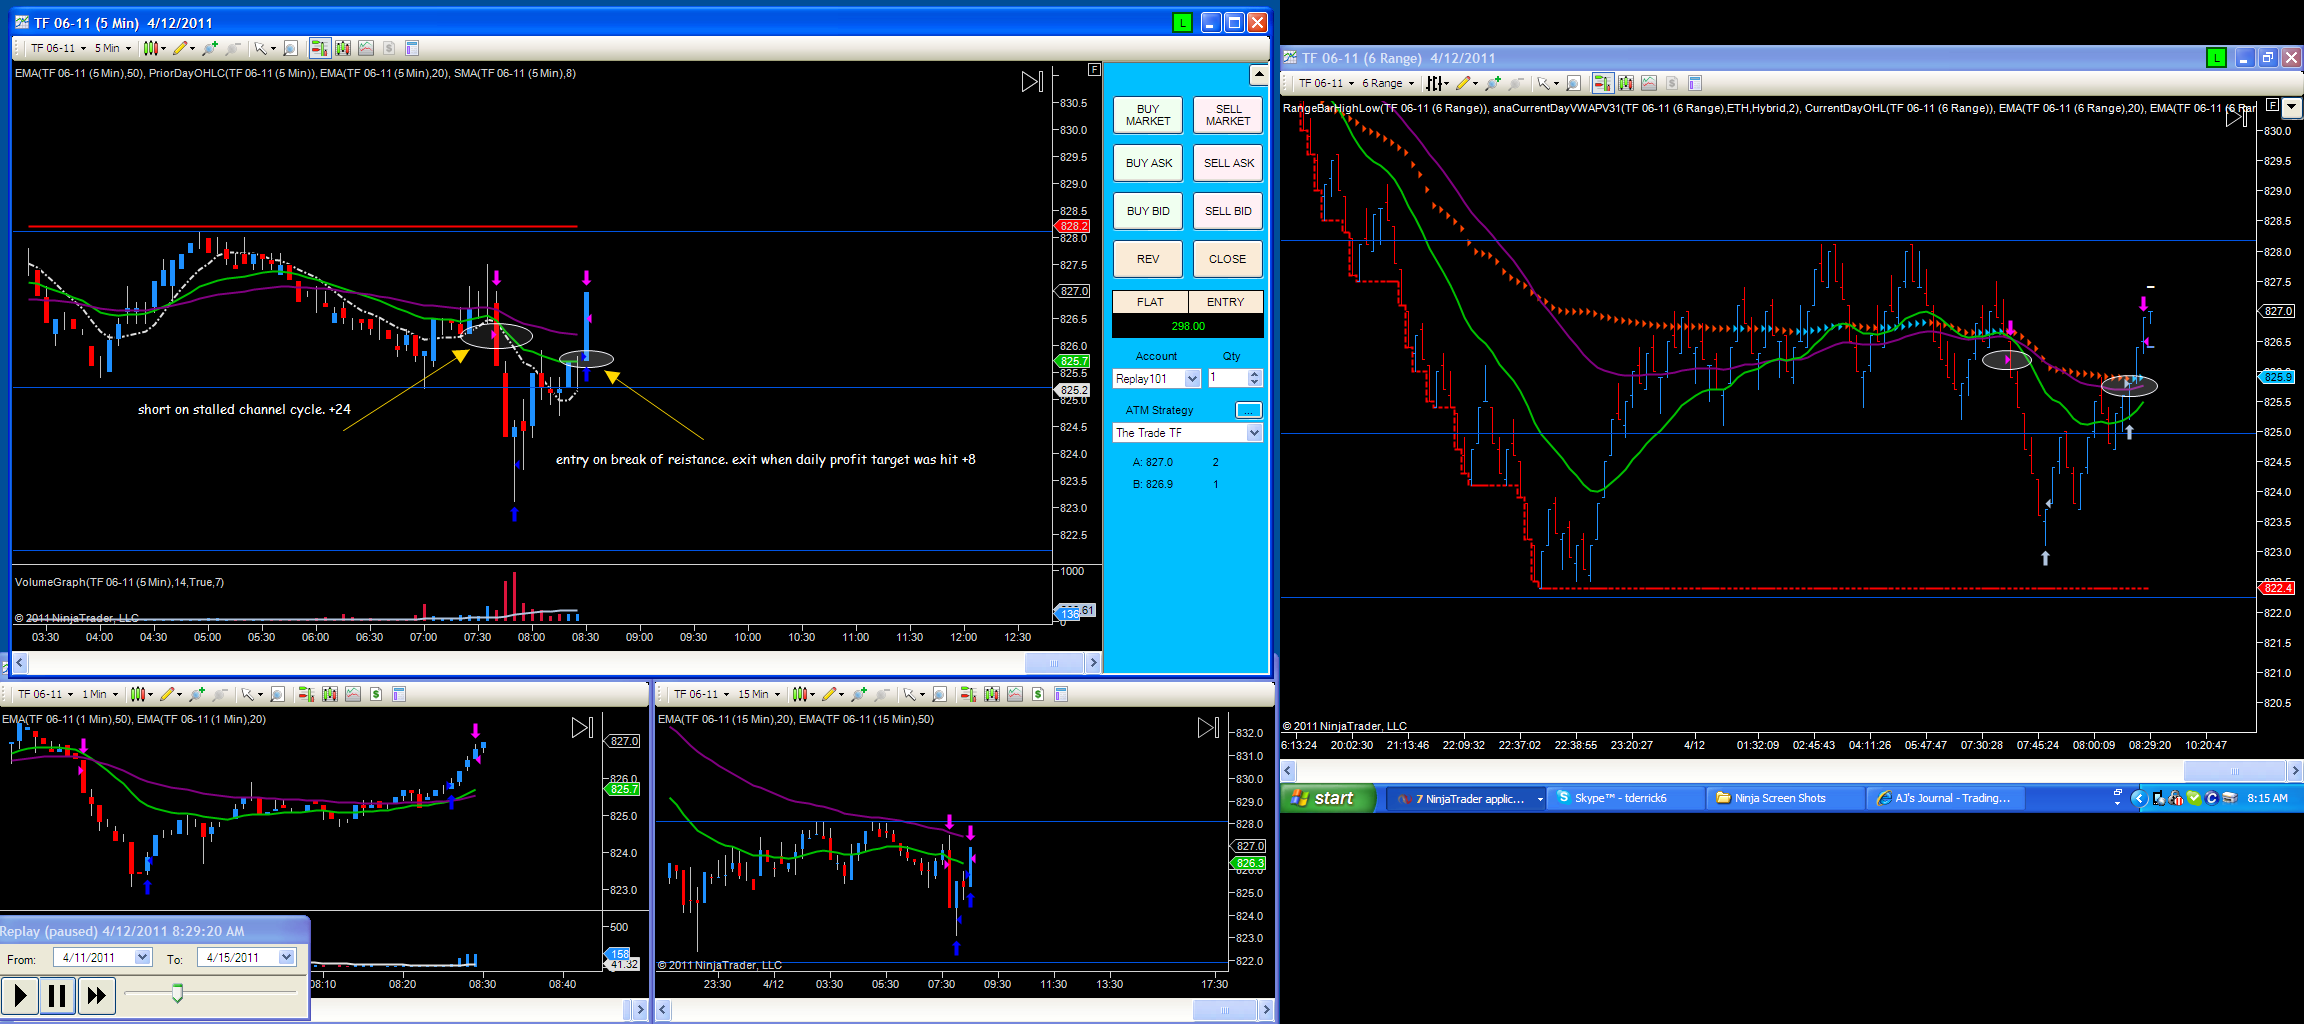This screenshot has width=2304, height=1024.
Task: Select drawing pencil tool in 6 Range chart
Action: coord(1465,83)
